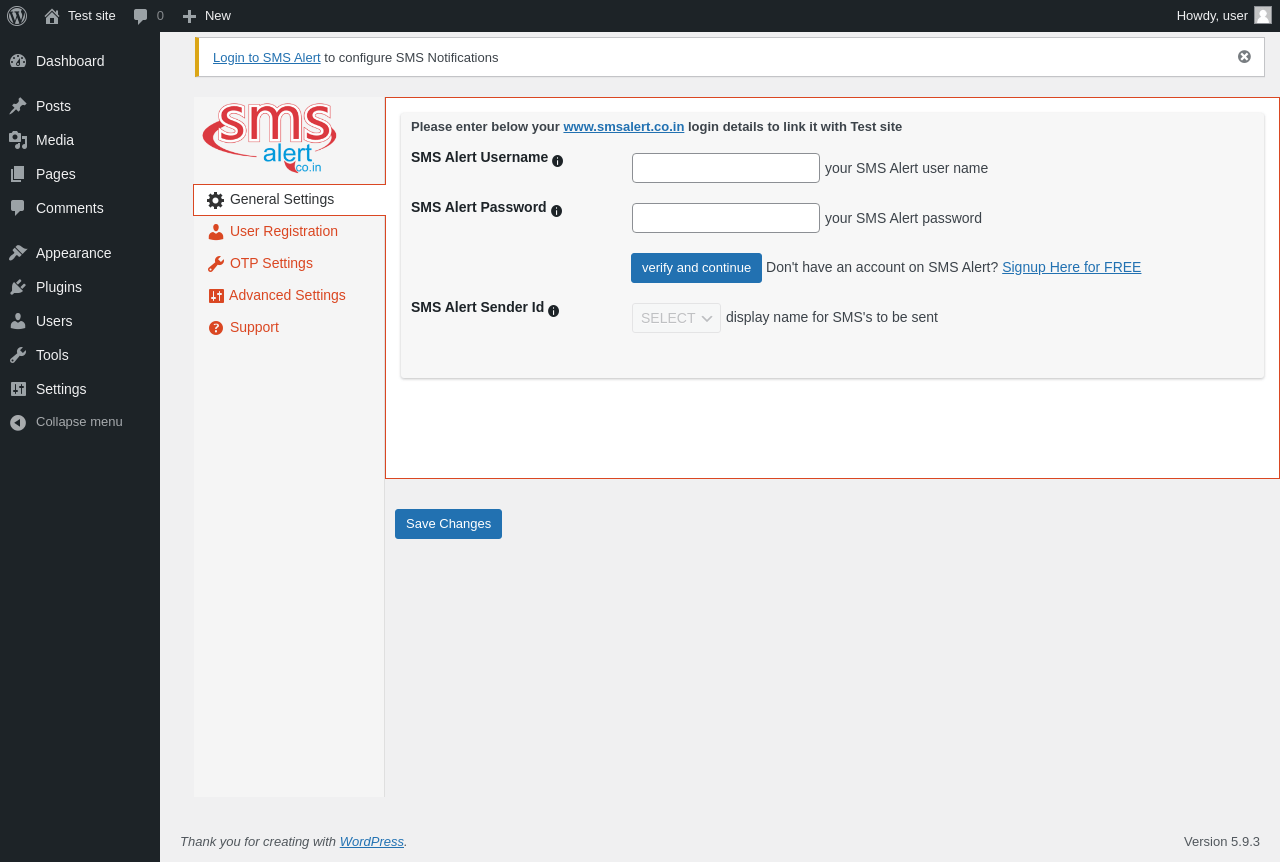Open the comments bubble icon in admin bar

(141, 16)
